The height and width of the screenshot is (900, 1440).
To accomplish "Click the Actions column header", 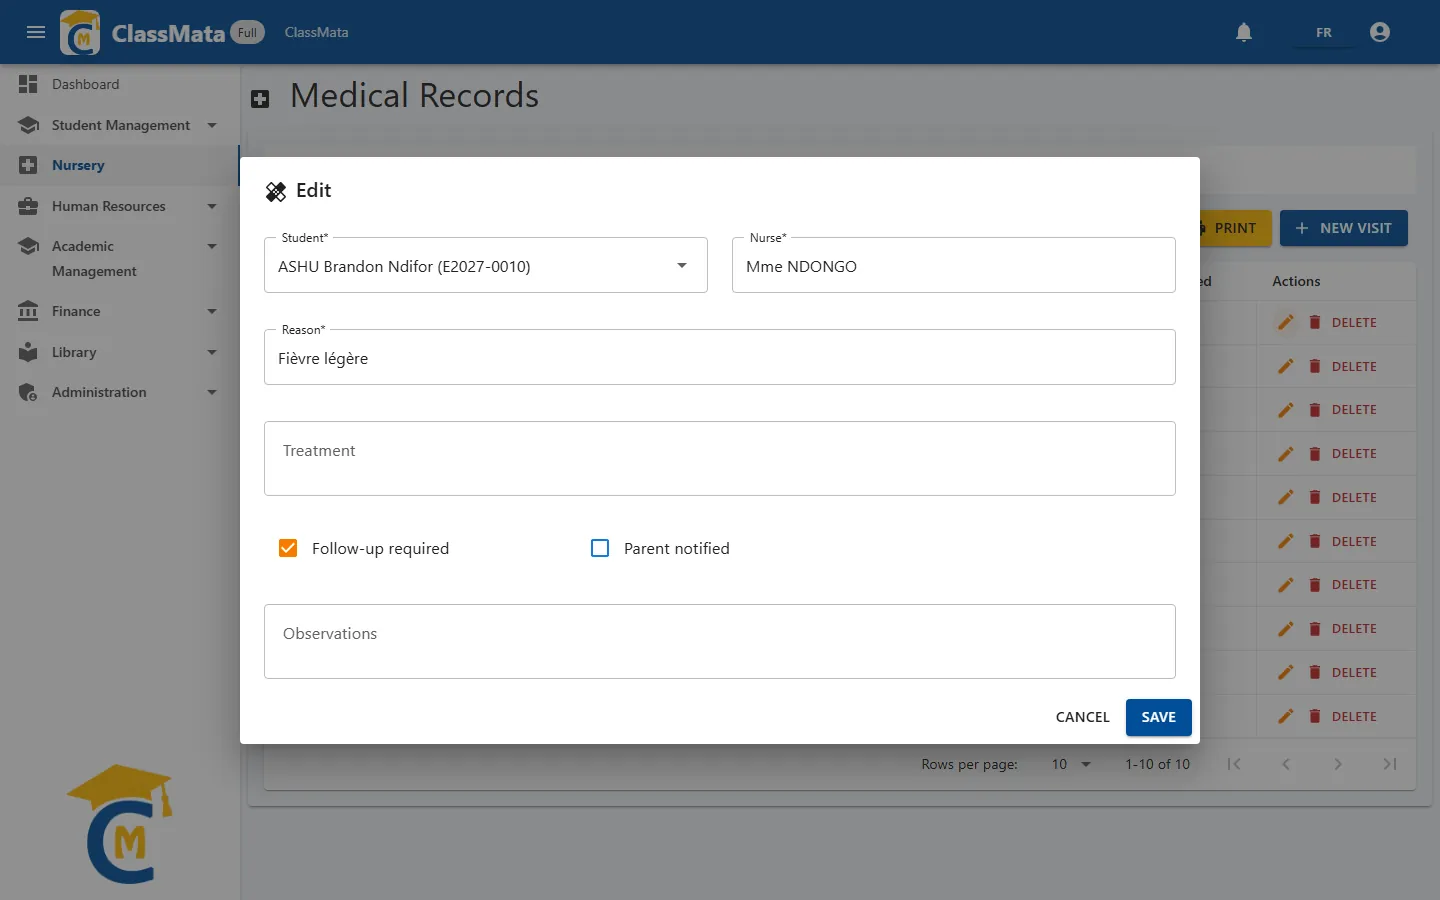I will tap(1296, 281).
